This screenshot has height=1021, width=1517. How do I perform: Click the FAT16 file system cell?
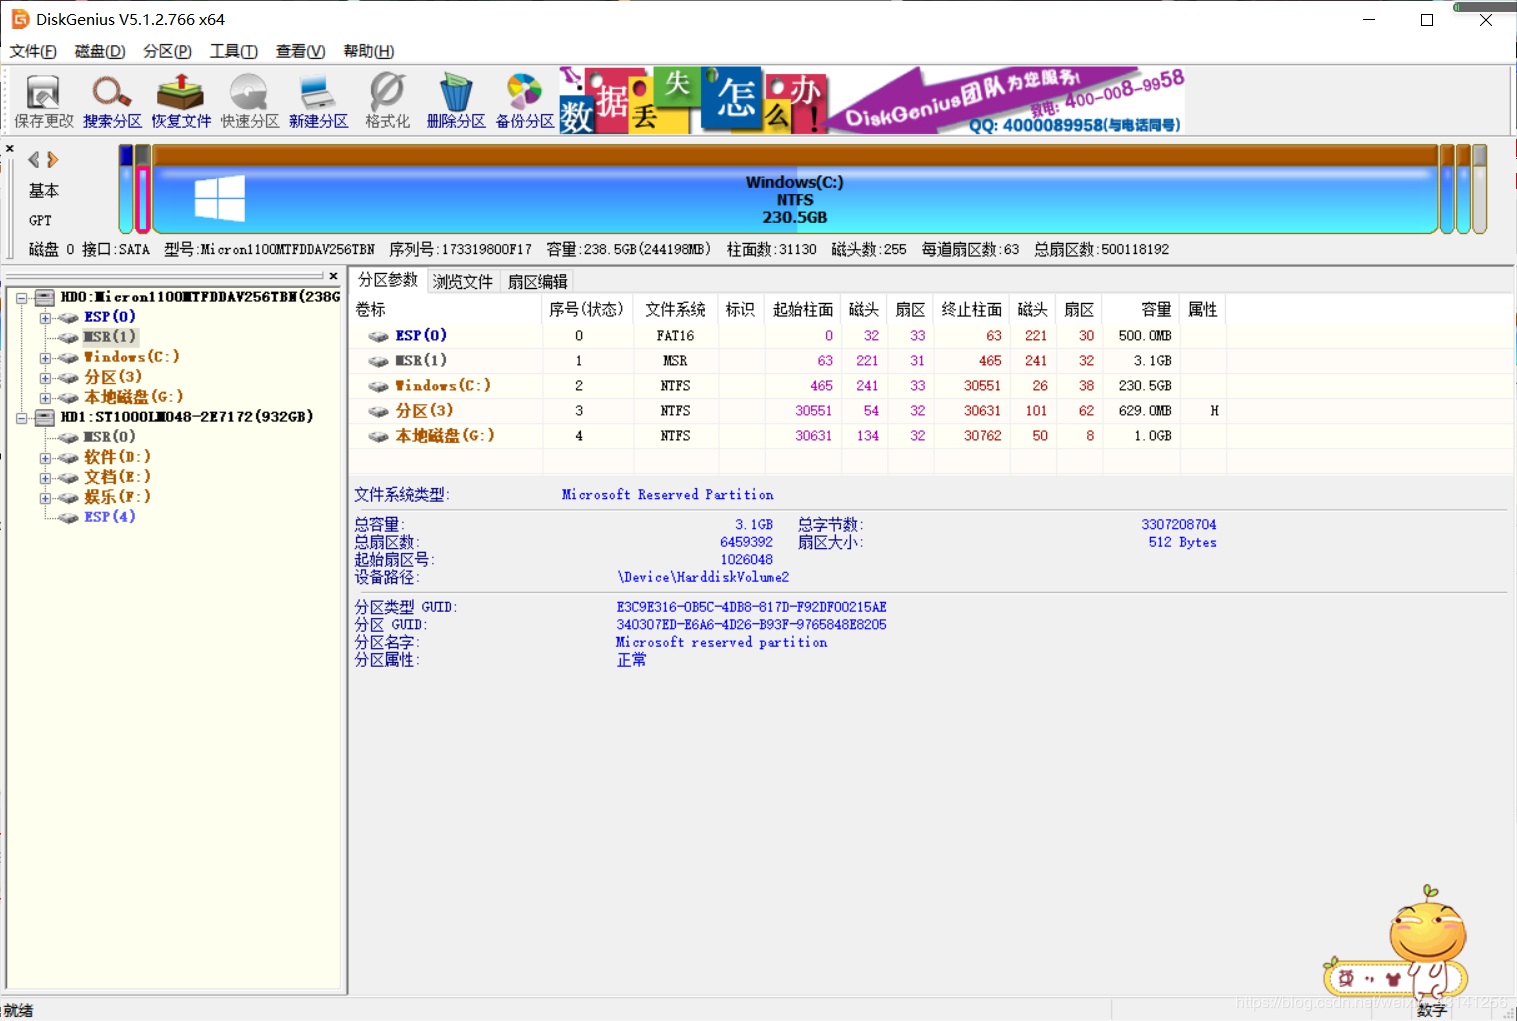pos(675,336)
